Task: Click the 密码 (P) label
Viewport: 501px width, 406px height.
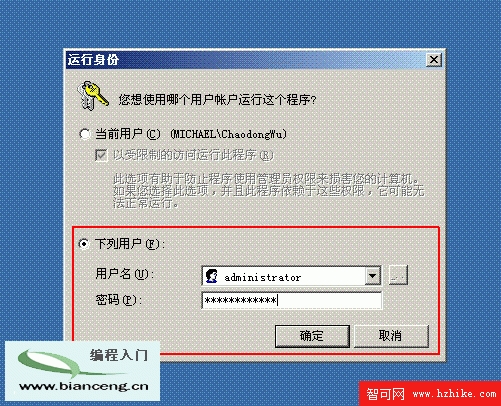Action: tap(119, 300)
